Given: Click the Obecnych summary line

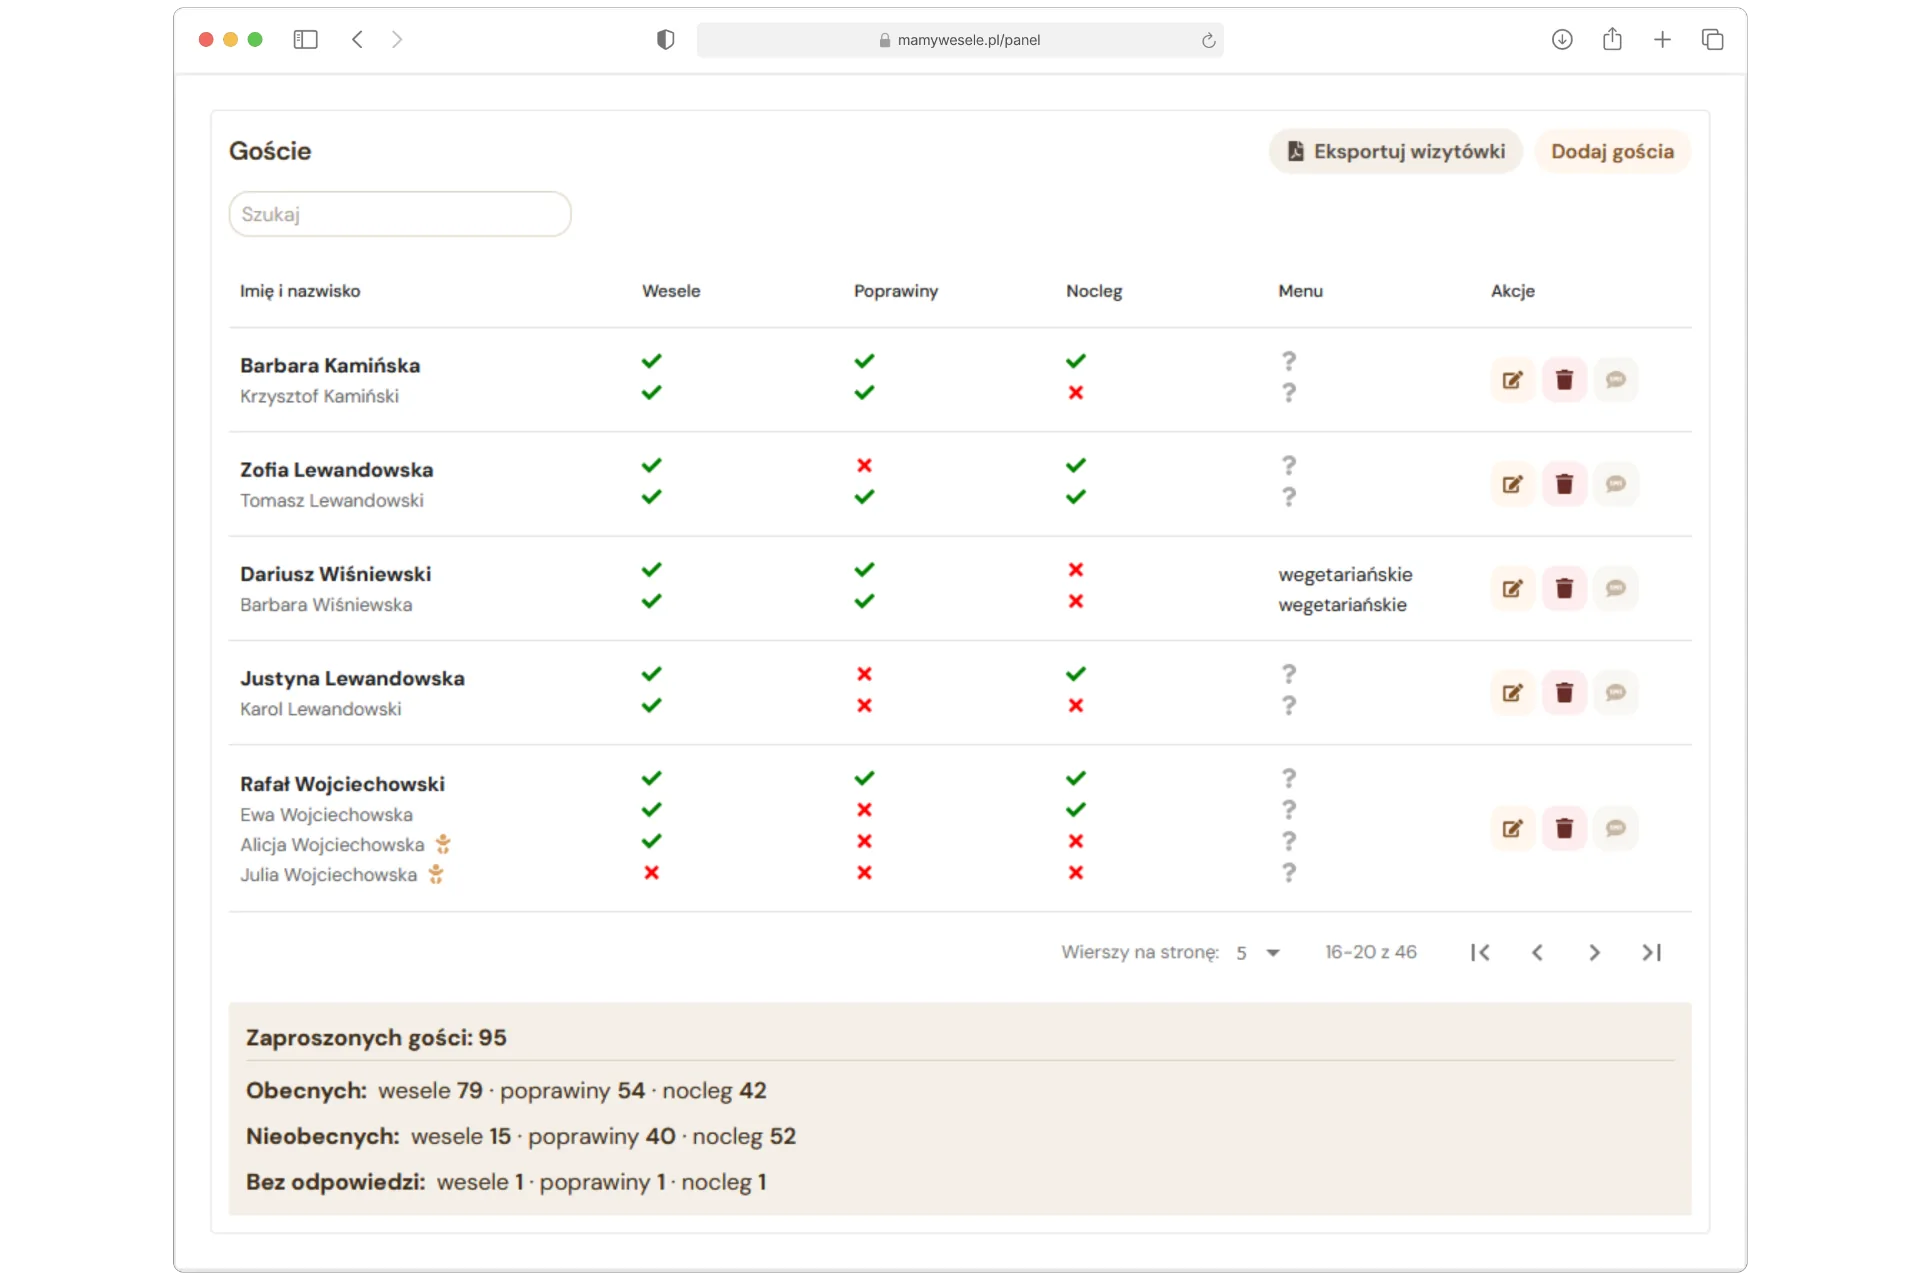Looking at the screenshot, I should [x=506, y=1090].
